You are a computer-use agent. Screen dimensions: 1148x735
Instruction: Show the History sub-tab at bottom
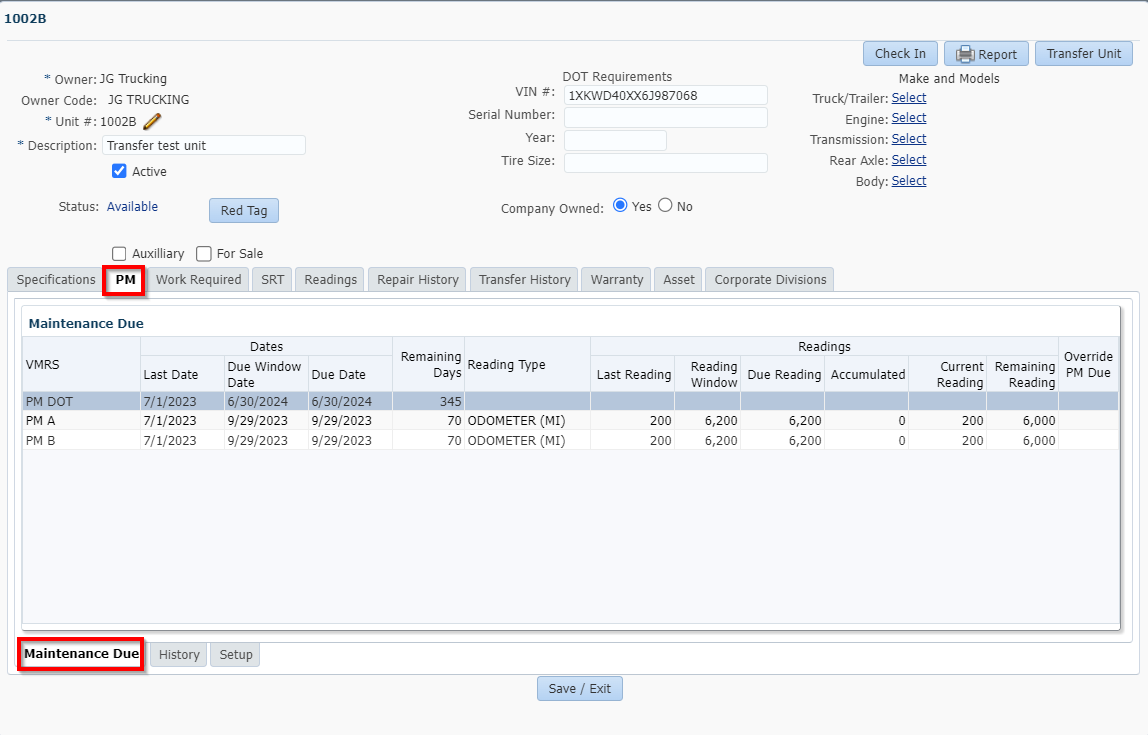pyautogui.click(x=179, y=655)
